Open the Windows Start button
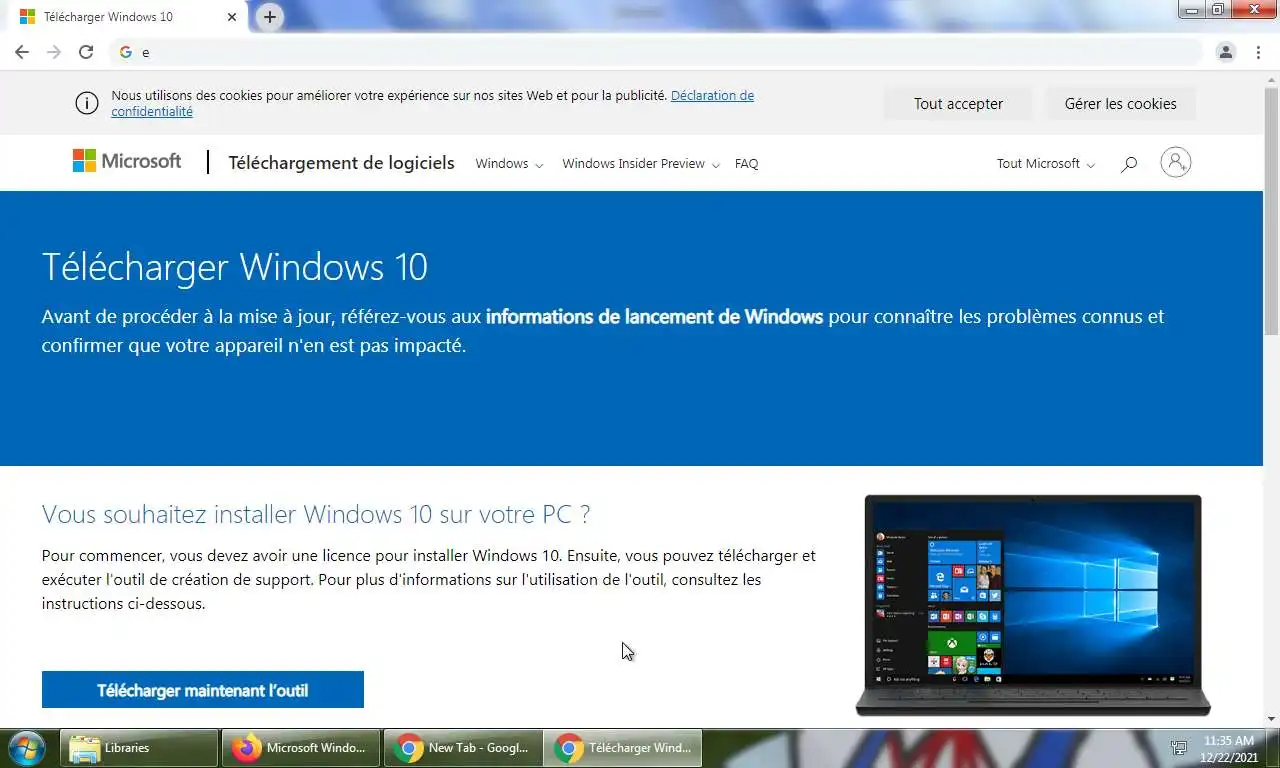 pyautogui.click(x=27, y=747)
